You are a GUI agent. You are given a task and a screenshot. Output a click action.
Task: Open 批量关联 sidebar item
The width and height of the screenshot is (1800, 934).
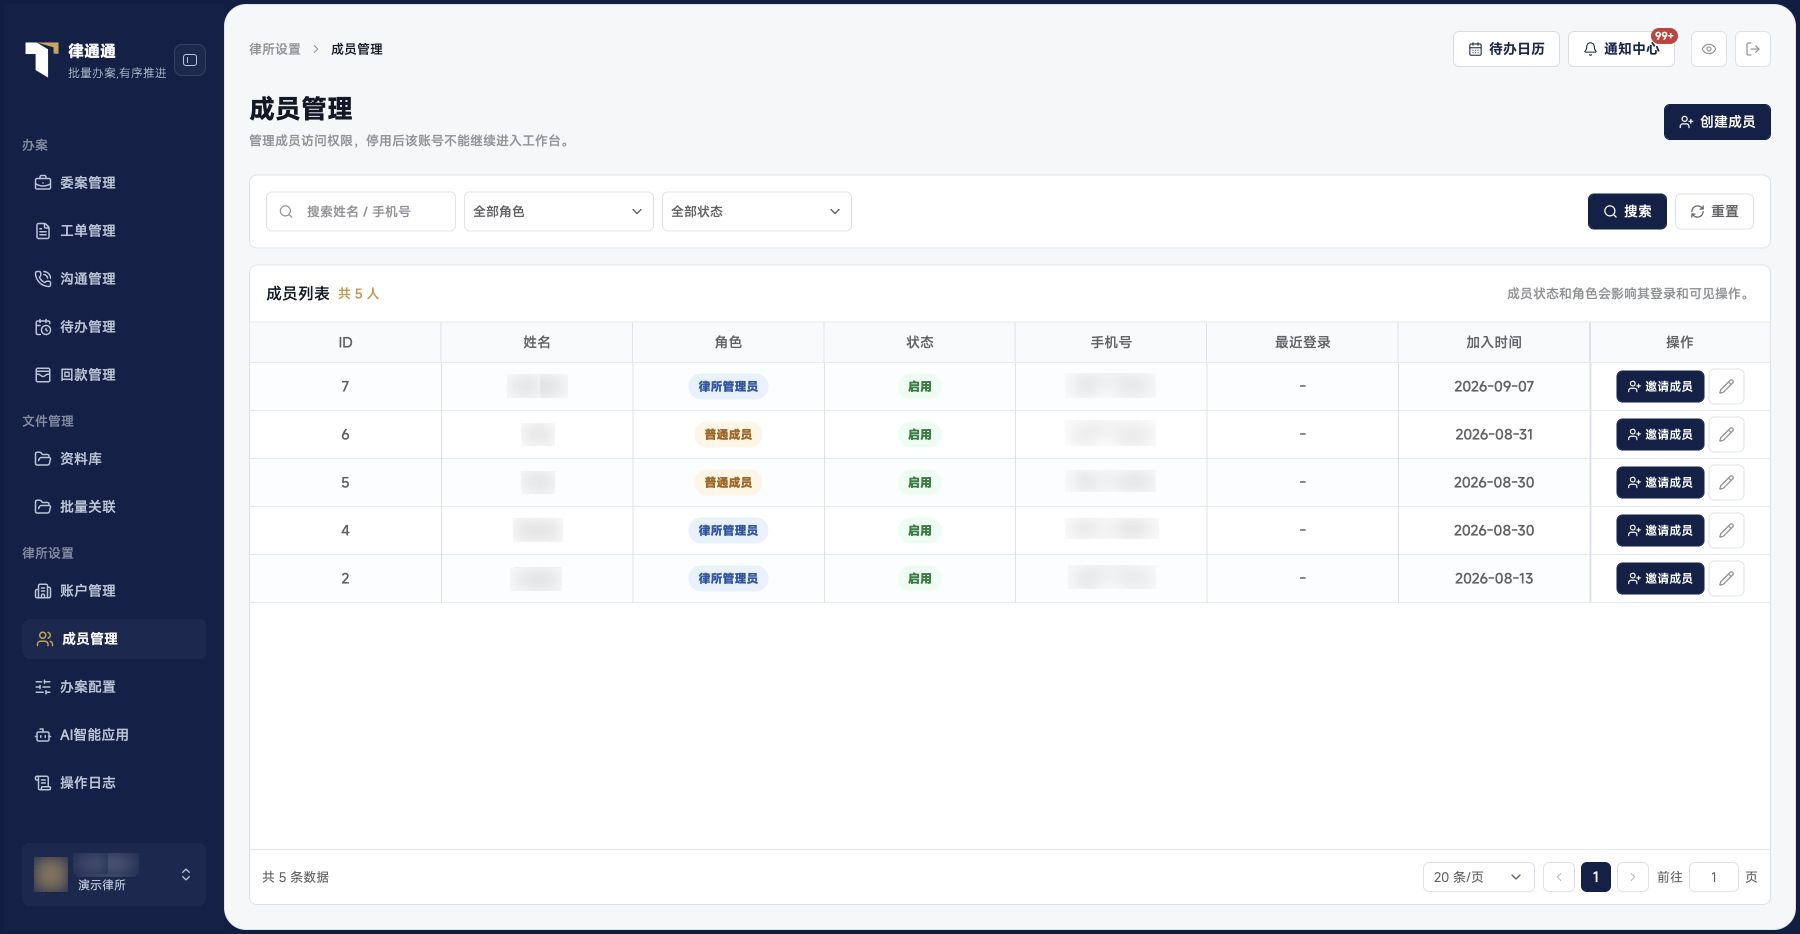coord(114,507)
